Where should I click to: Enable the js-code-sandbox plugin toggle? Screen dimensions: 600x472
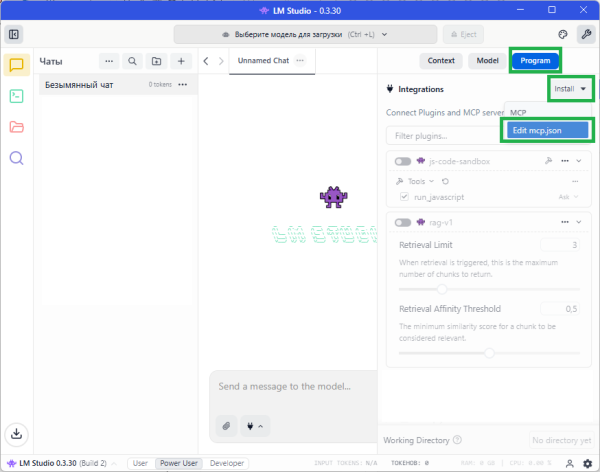coord(403,161)
